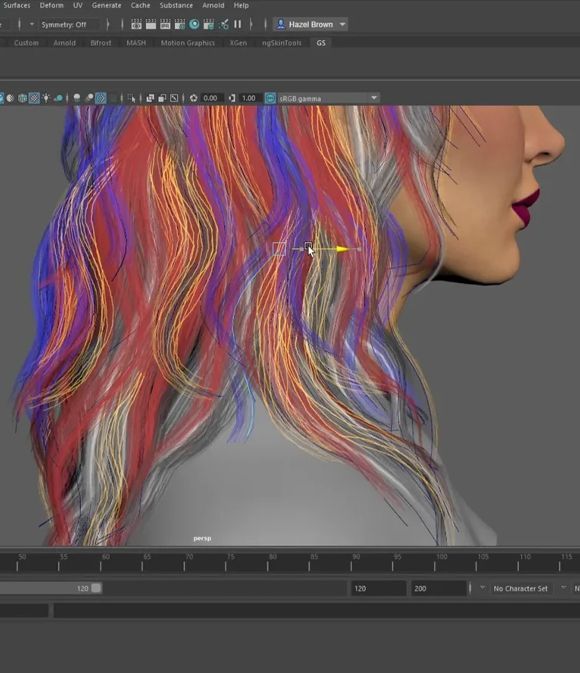Toggle viewport Shadows icon
This screenshot has width=580, height=673.
pos(58,98)
